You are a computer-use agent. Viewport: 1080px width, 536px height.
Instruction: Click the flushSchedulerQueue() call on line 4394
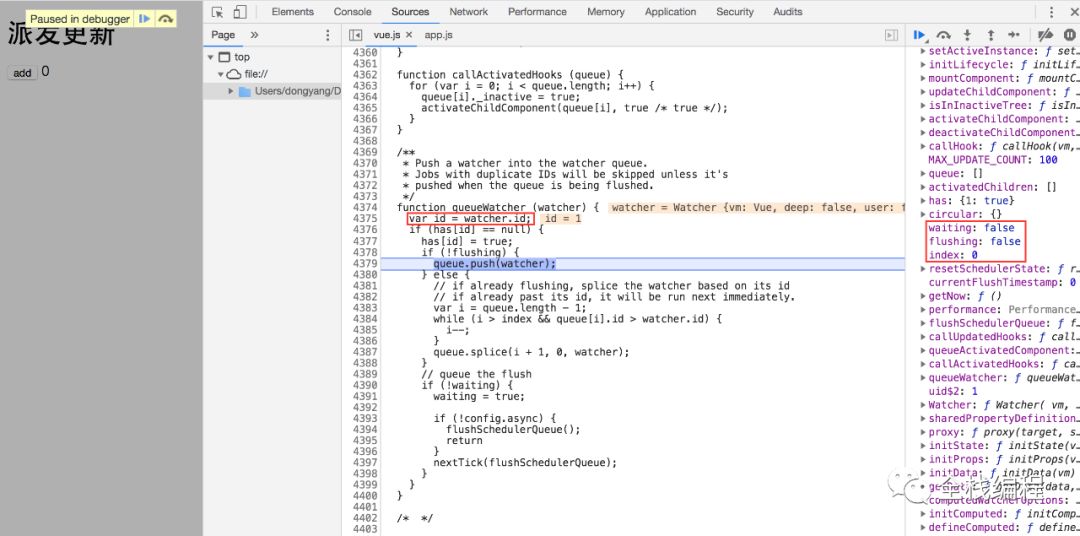pos(513,429)
